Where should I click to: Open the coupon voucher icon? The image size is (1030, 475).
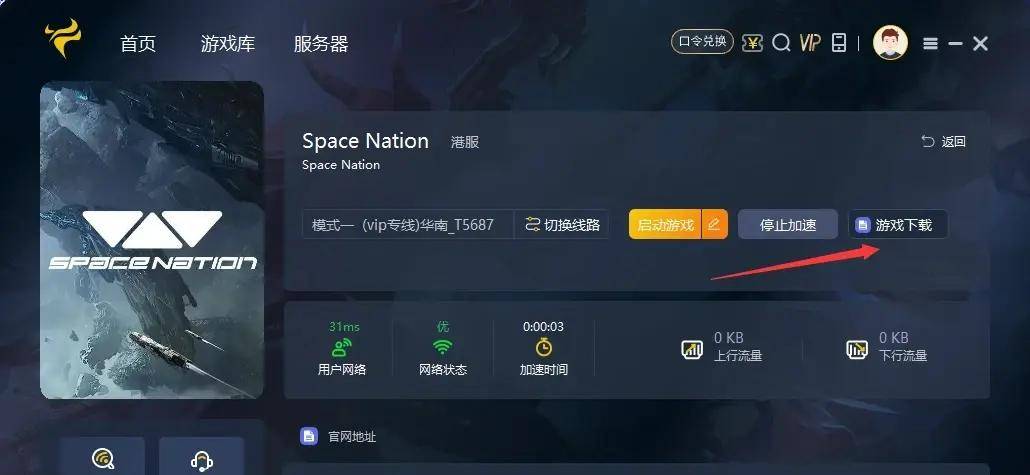(752, 43)
